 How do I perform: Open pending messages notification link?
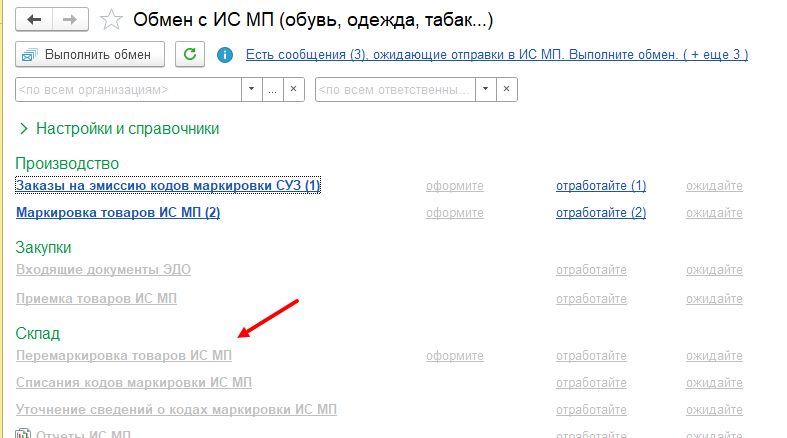click(496, 54)
